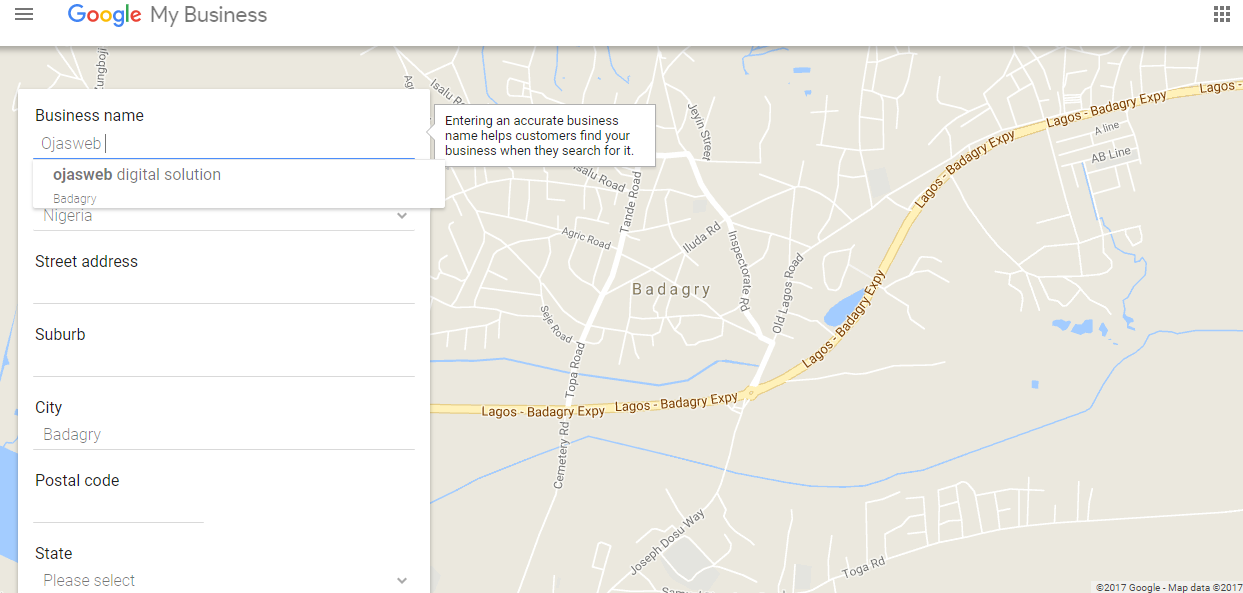
Task: Open the Google apps grid
Action: (1221, 14)
